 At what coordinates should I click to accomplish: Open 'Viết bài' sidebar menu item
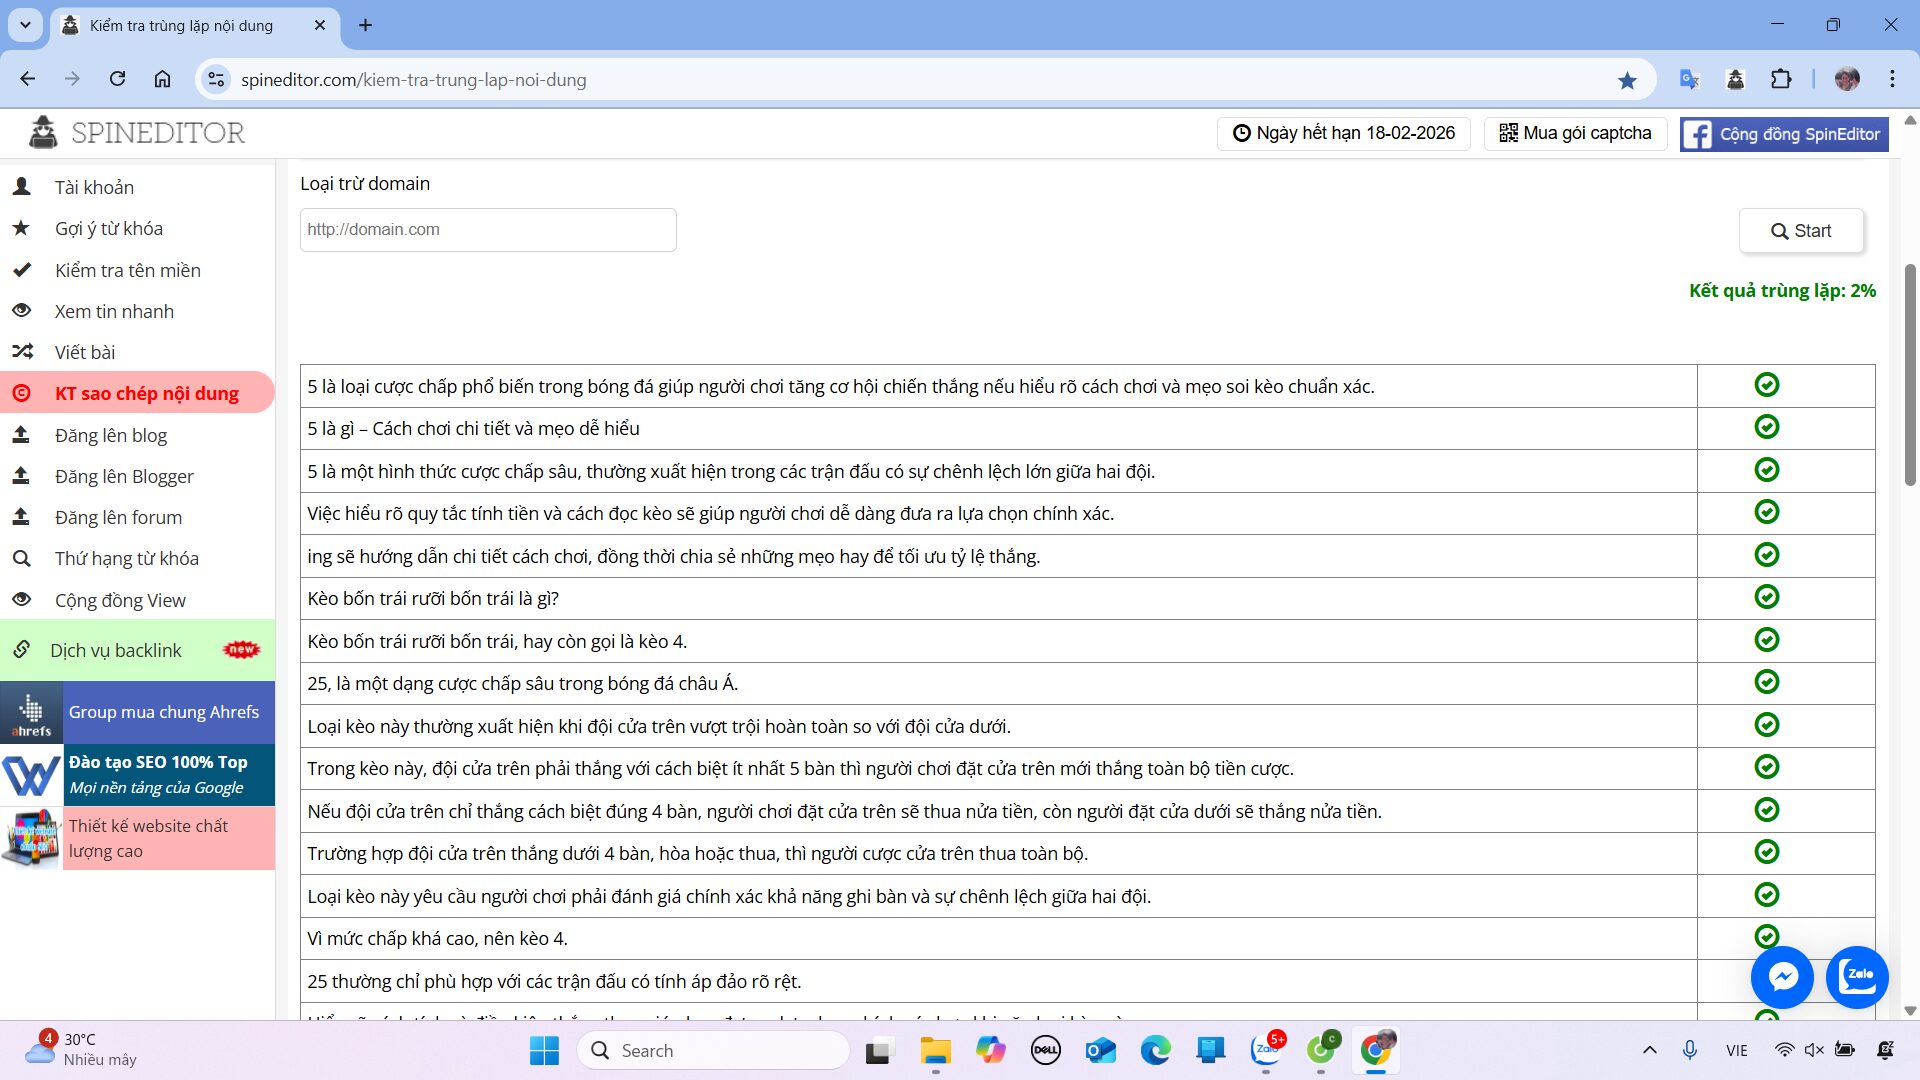coord(85,352)
